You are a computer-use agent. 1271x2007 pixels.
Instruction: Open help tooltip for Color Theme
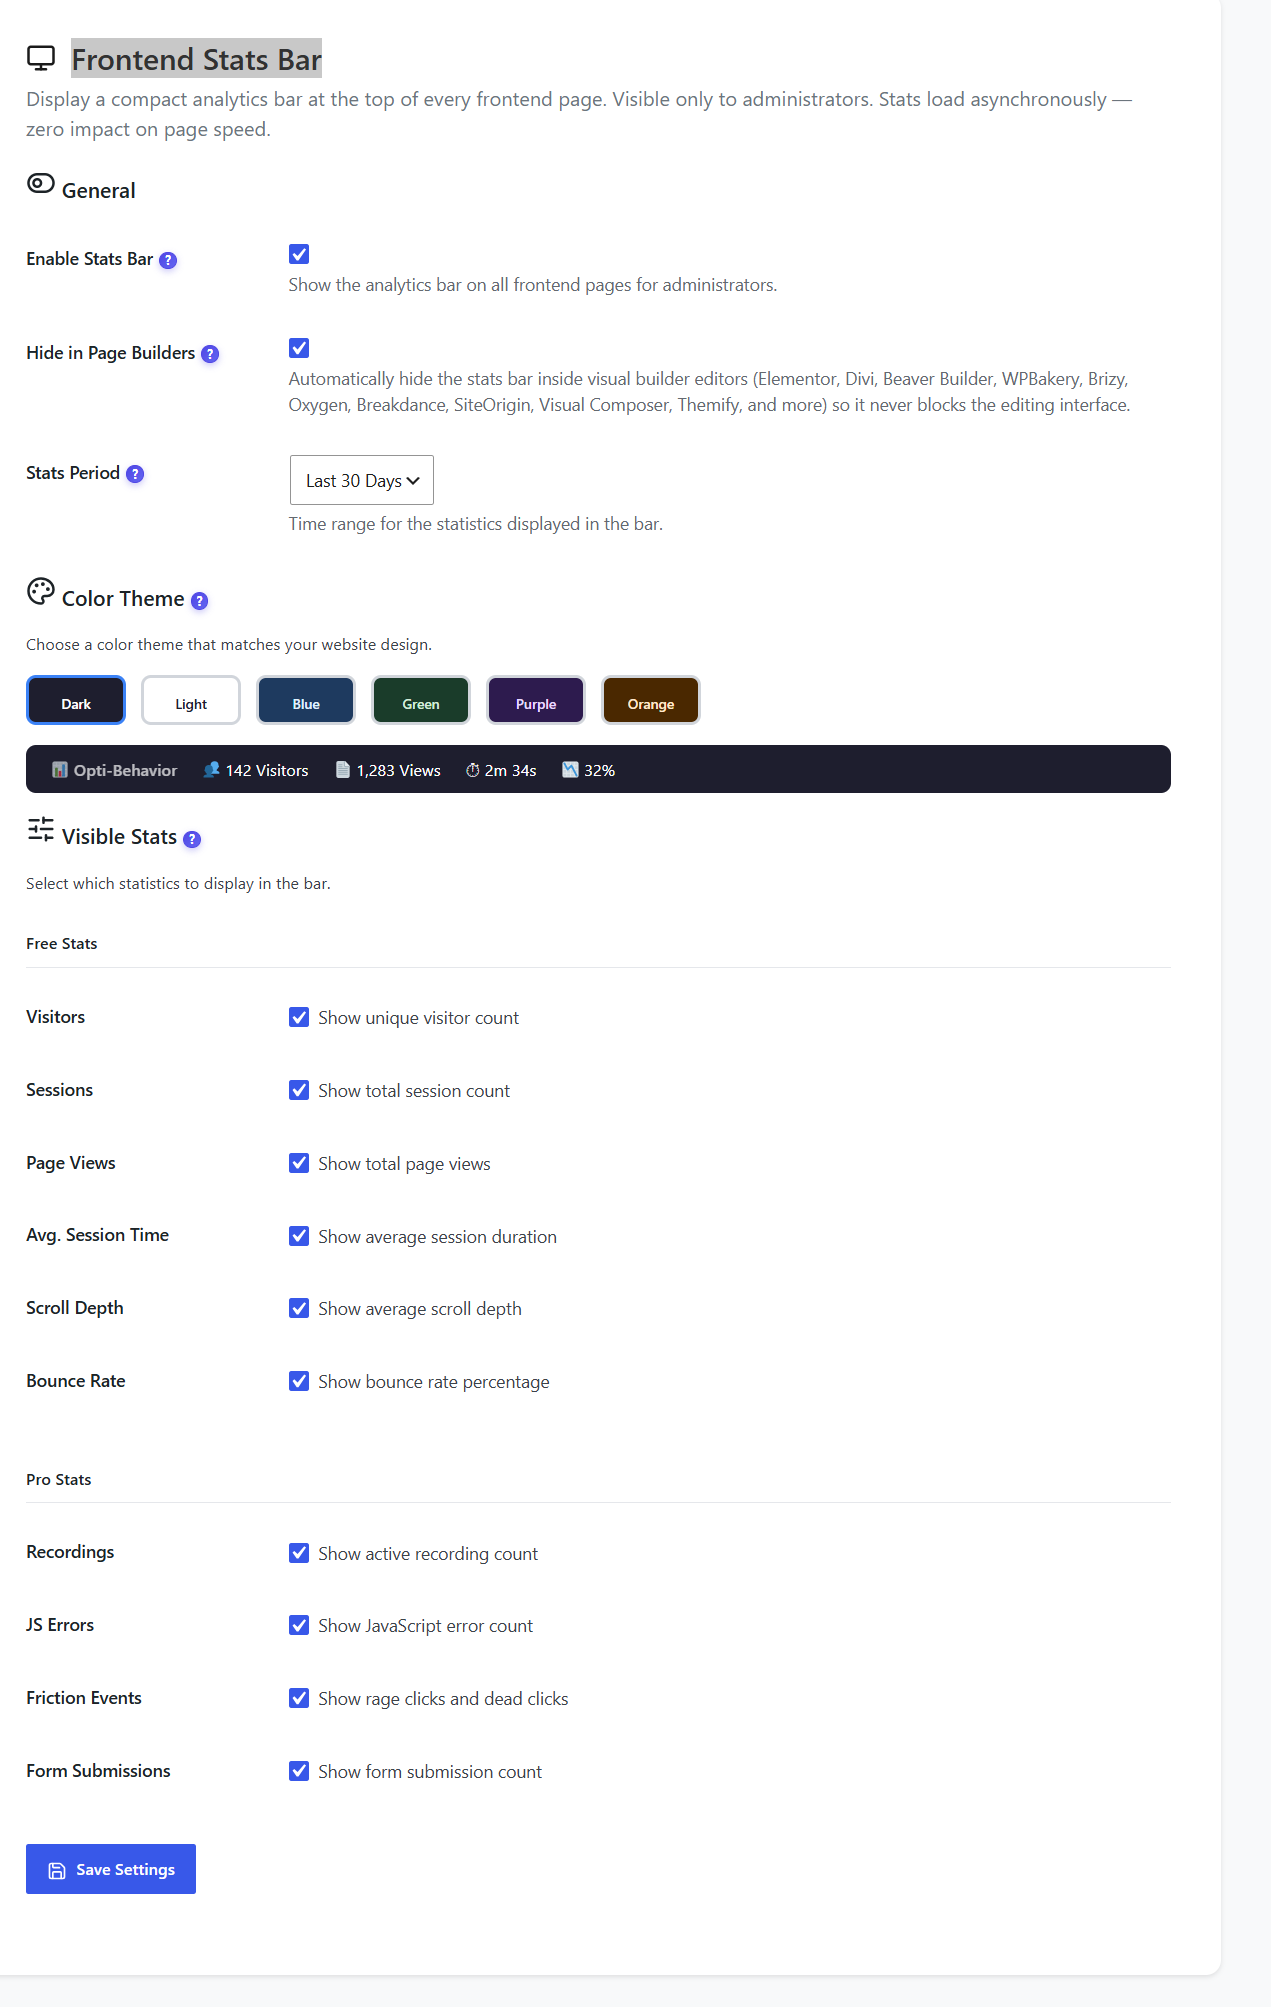[x=199, y=601]
